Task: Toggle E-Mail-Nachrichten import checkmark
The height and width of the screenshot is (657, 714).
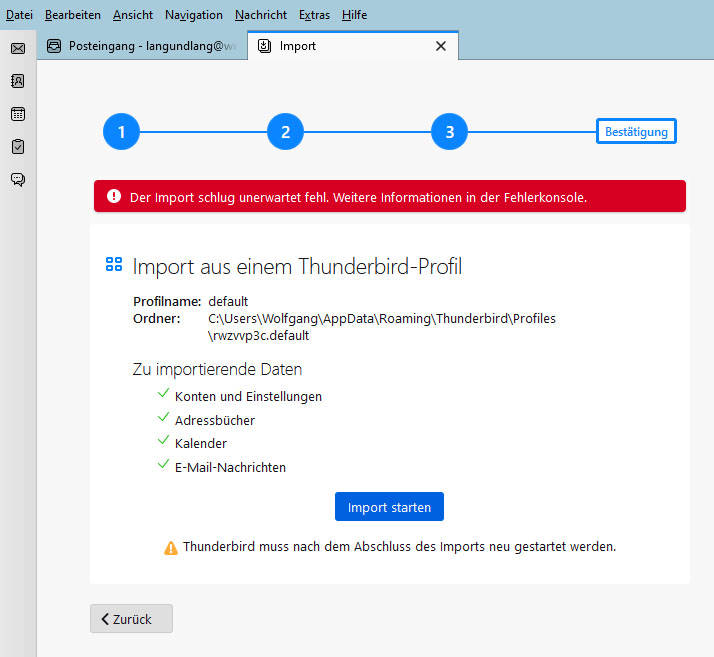Action: tap(163, 465)
